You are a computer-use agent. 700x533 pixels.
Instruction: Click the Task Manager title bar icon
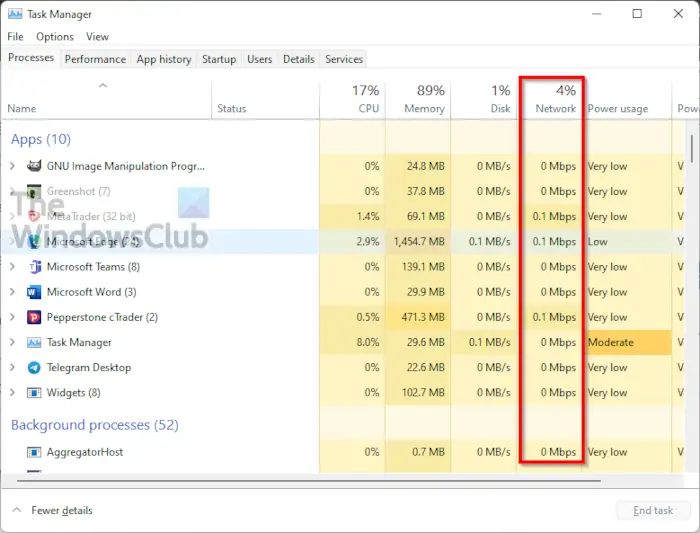tap(15, 14)
